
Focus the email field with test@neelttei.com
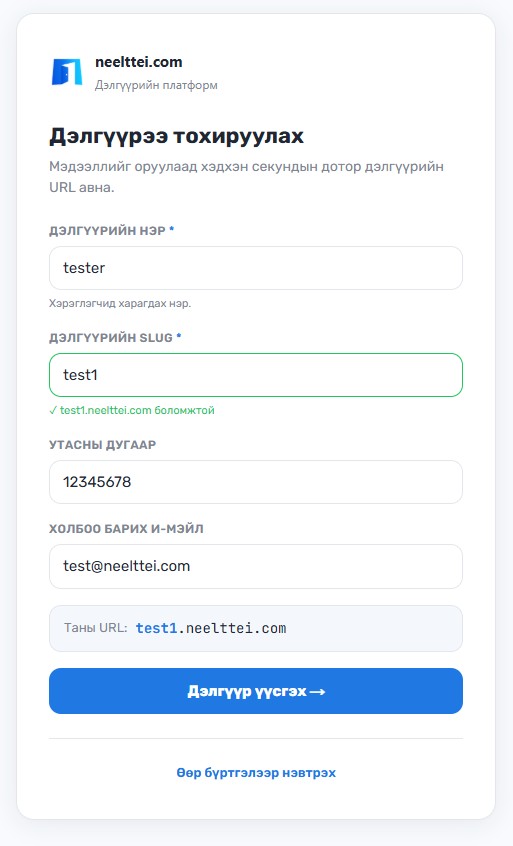[x=256, y=567]
